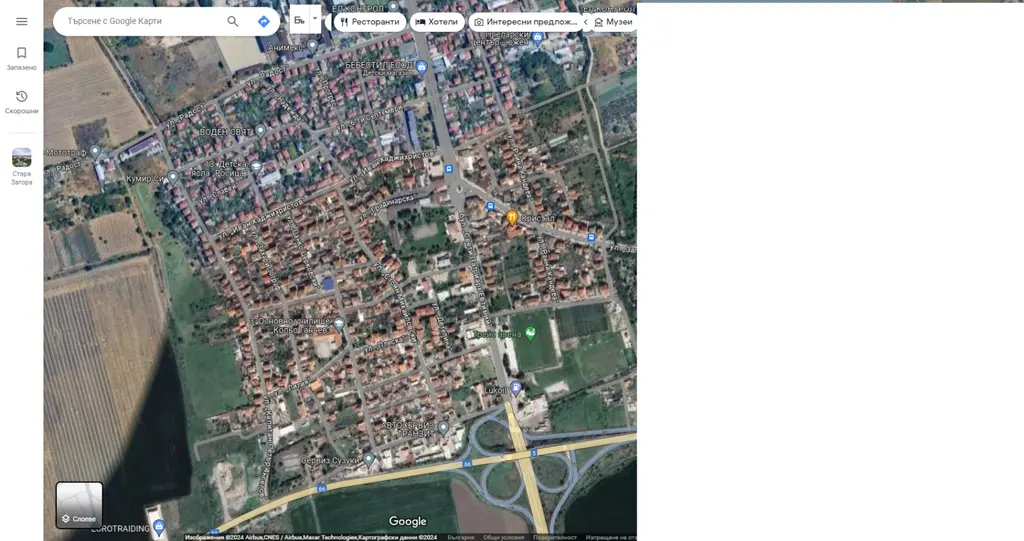Image resolution: width=1024 pixels, height=541 pixels.
Task: Filter by the Ресторанти chip
Action: [369, 21]
